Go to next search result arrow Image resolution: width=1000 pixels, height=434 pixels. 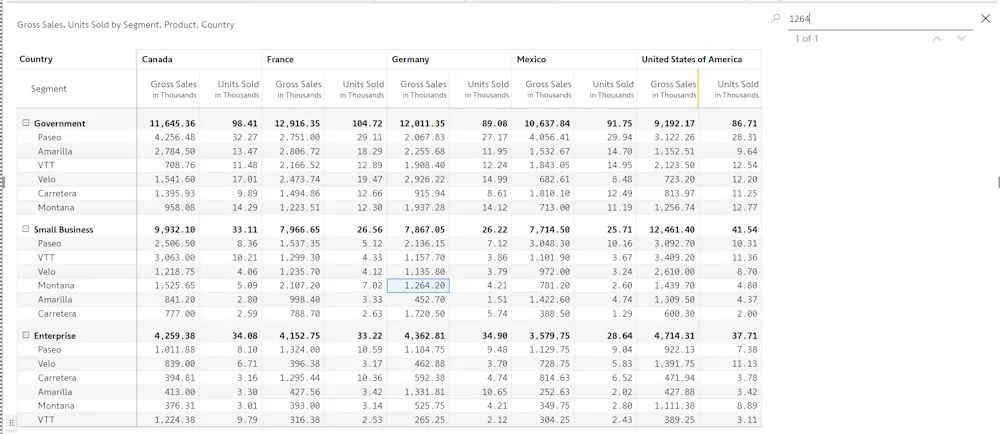pyautogui.click(x=962, y=39)
